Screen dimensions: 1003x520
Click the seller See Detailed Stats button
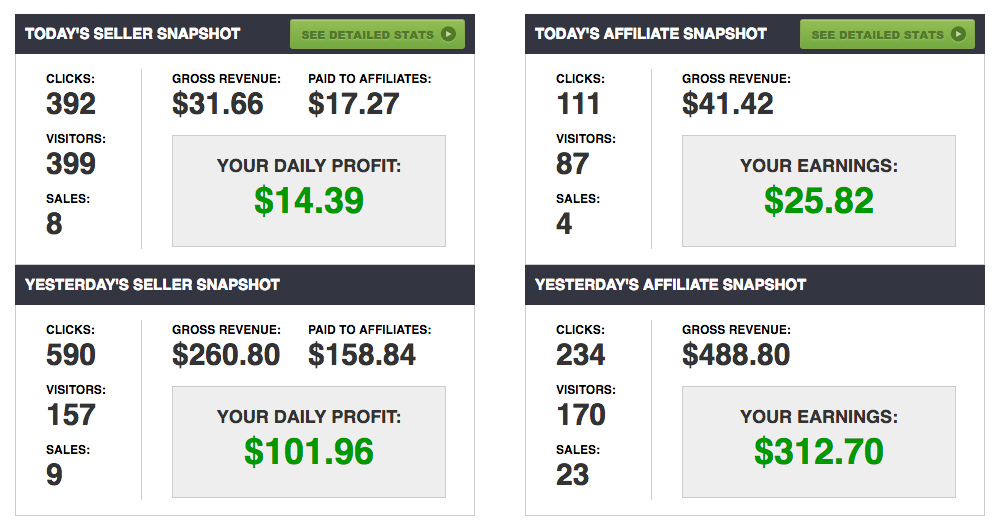(377, 34)
